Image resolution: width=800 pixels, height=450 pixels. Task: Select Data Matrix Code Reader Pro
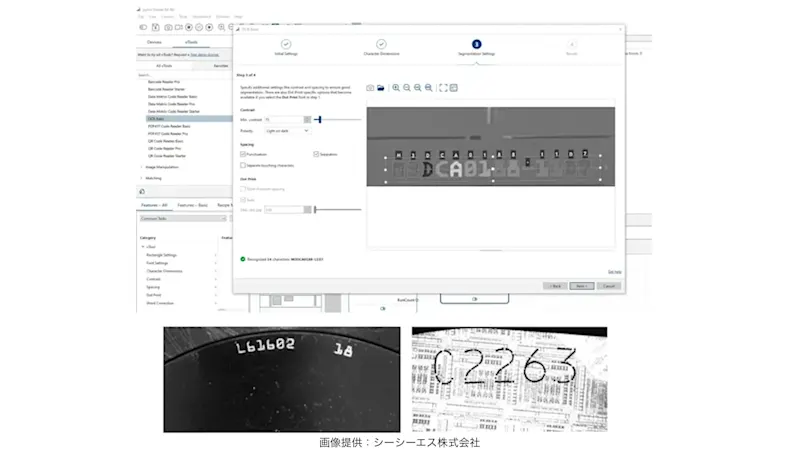[171, 104]
